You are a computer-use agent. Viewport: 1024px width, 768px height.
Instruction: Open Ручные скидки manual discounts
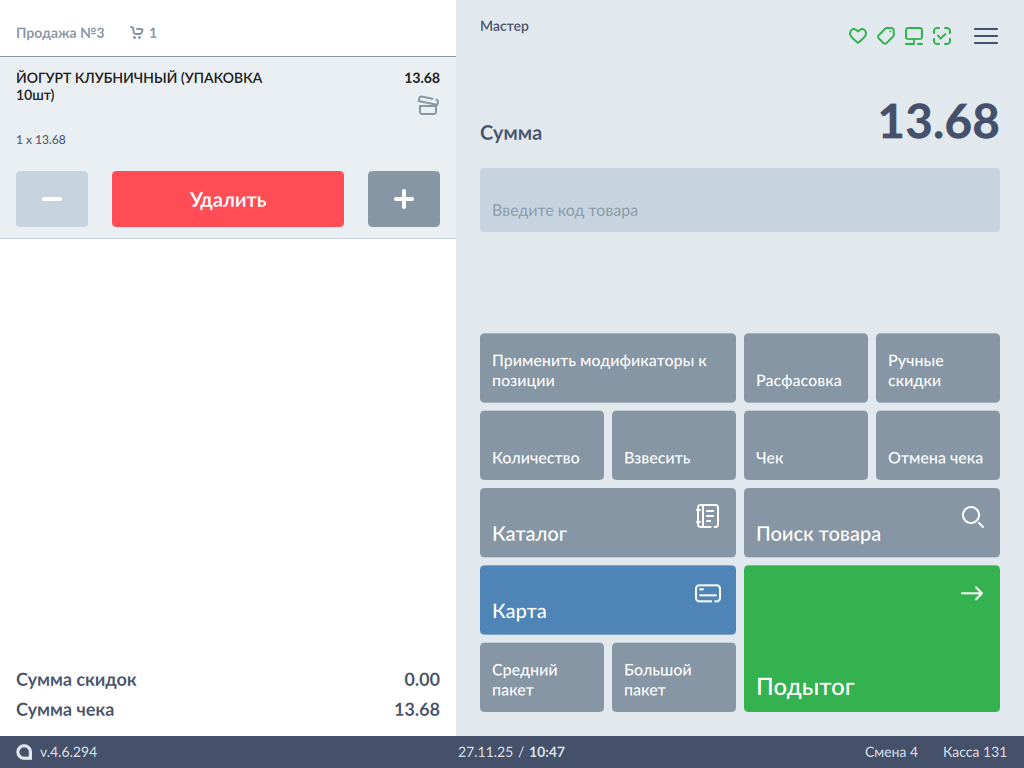coord(938,368)
